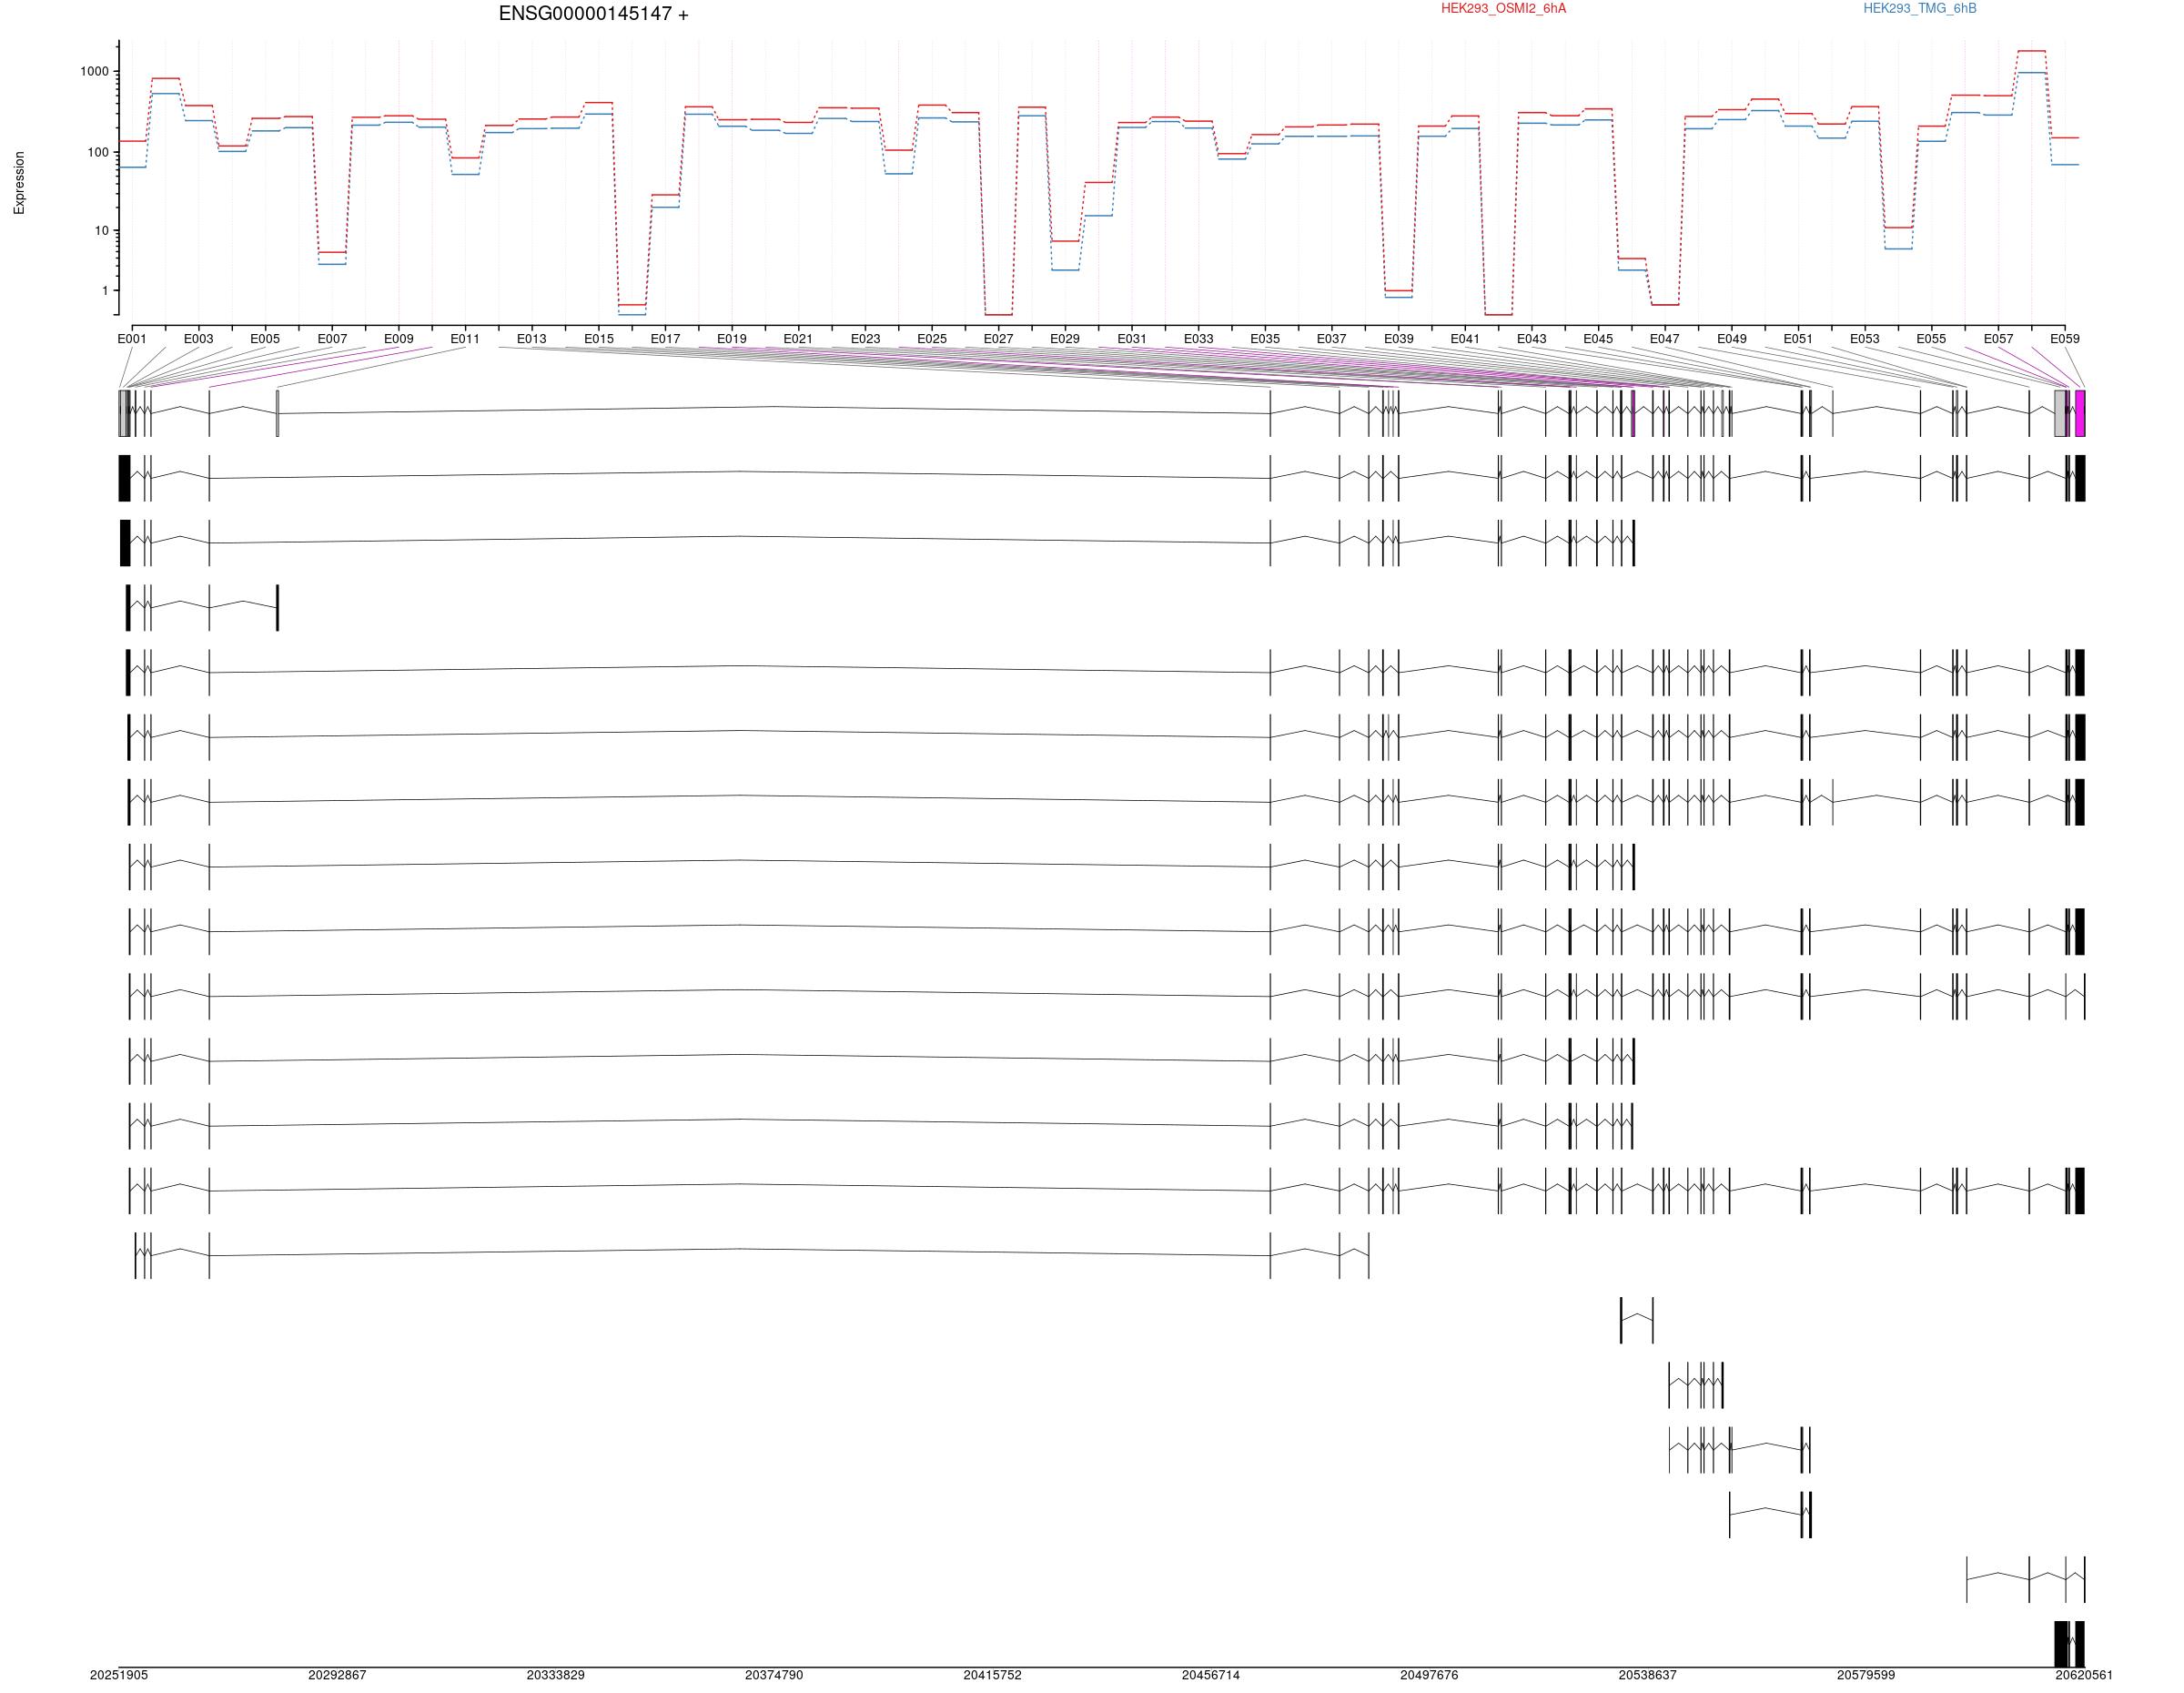Select the HEK293_OSMI2_6hA legend label
Viewport: 2184px width, 1693px height.
[x=1503, y=9]
